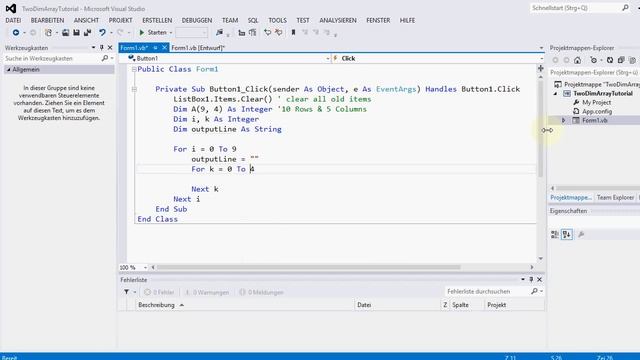Open the FENSTER menu
The image size is (640, 360).
point(378,20)
